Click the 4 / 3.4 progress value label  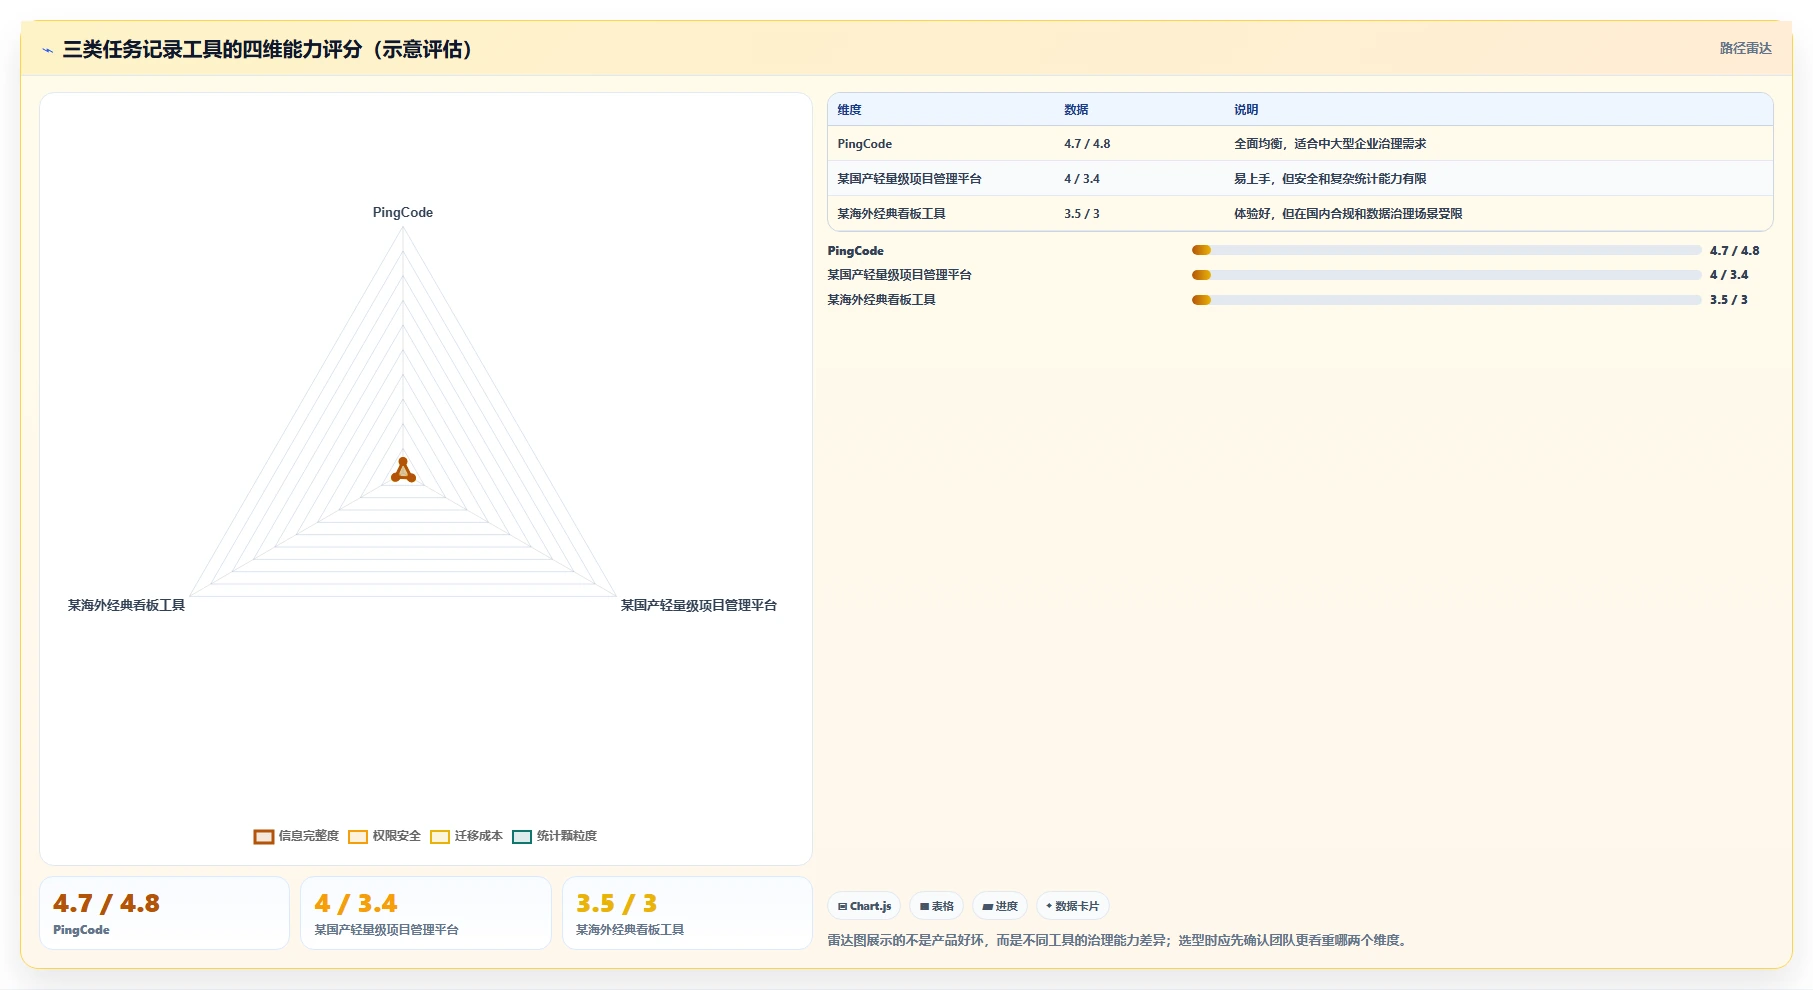click(1729, 275)
